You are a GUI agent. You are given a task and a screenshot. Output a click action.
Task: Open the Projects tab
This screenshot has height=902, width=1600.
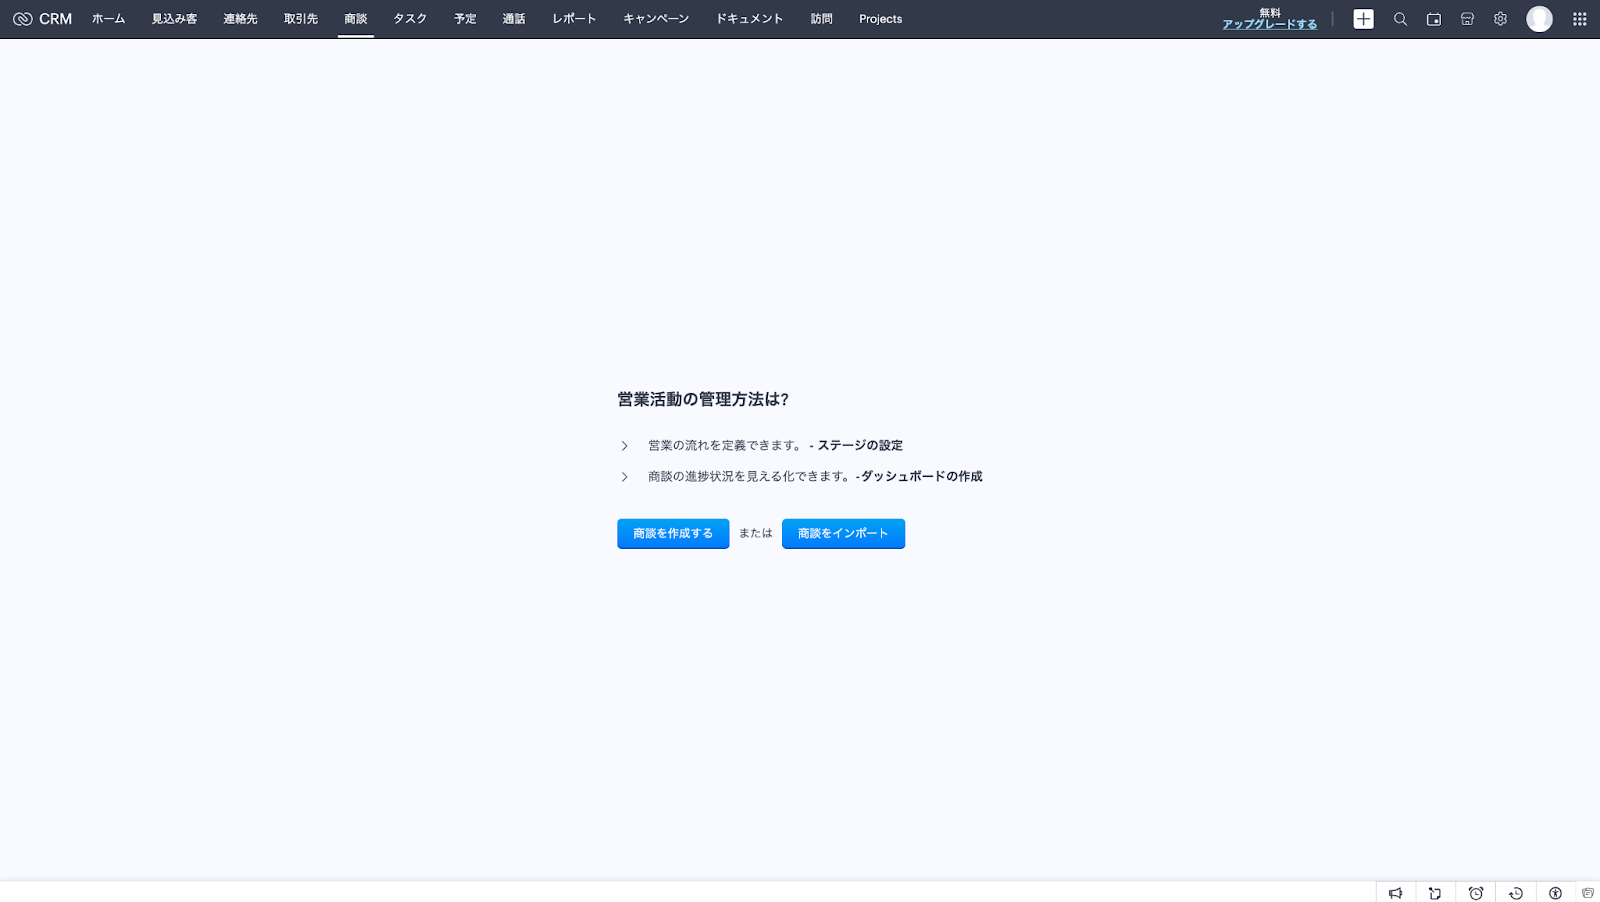[x=881, y=19]
